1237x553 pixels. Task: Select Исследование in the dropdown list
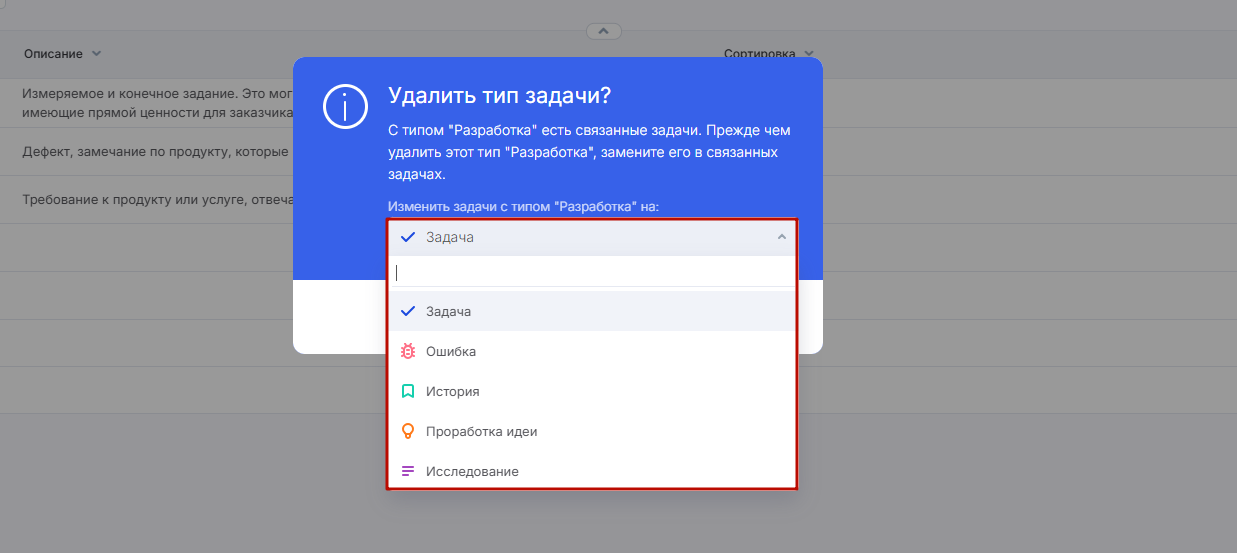tap(472, 472)
